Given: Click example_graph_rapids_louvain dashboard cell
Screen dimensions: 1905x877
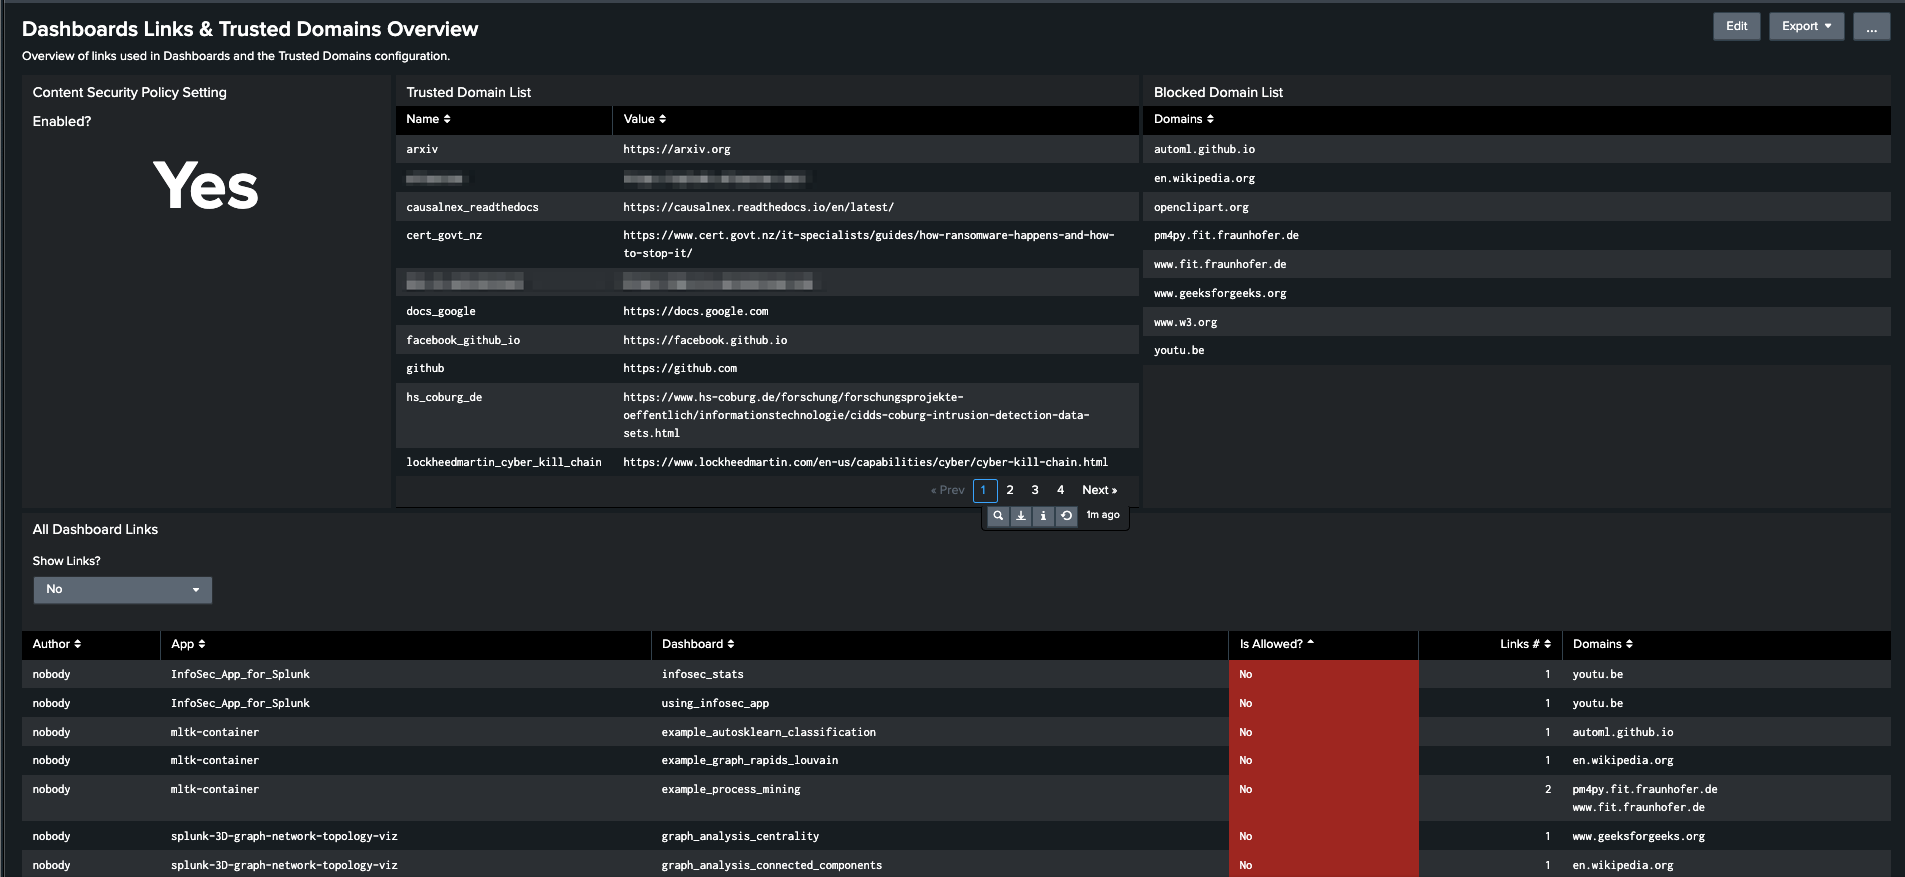Looking at the screenshot, I should pyautogui.click(x=749, y=760).
